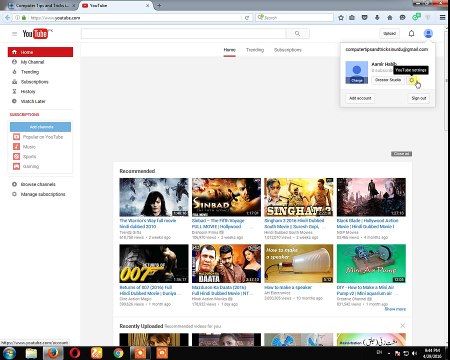Click the Firefox search box
Screen dimensions: 450x360
click(295, 18)
